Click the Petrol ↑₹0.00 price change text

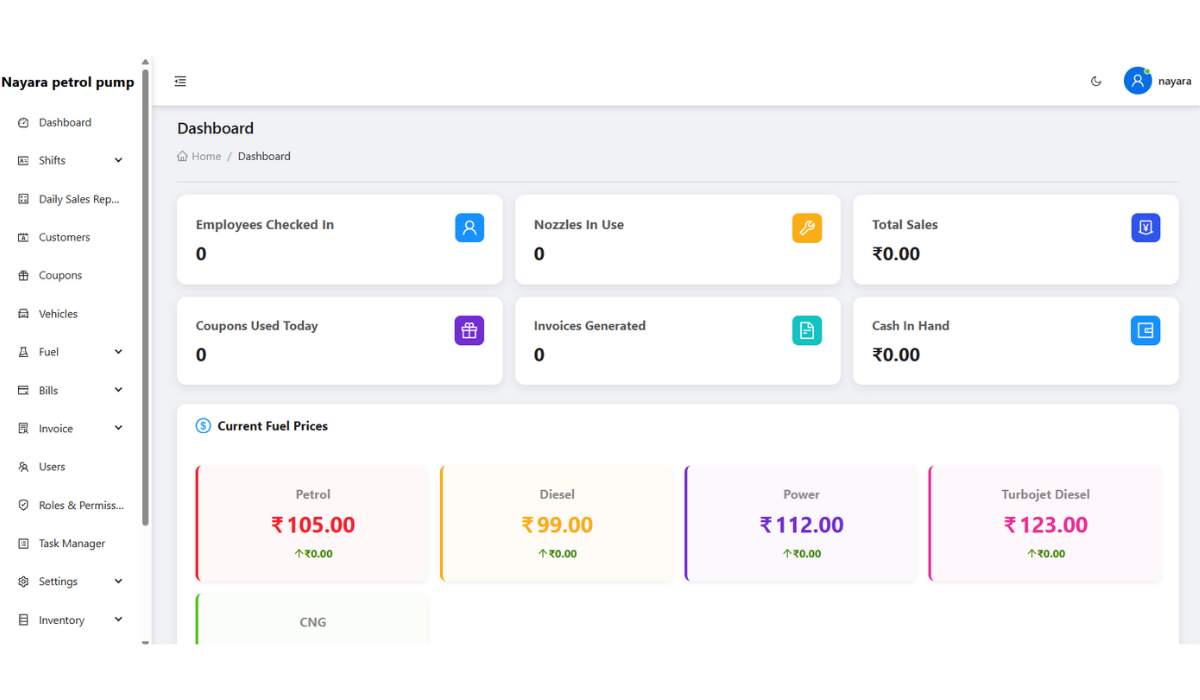[313, 554]
